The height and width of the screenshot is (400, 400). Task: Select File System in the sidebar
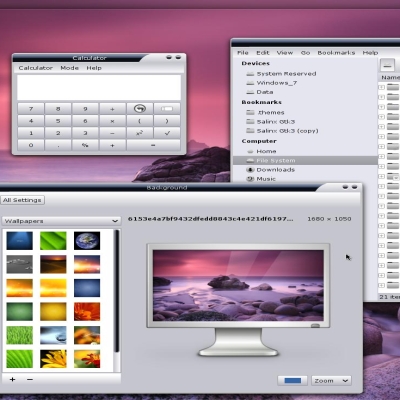305,161
